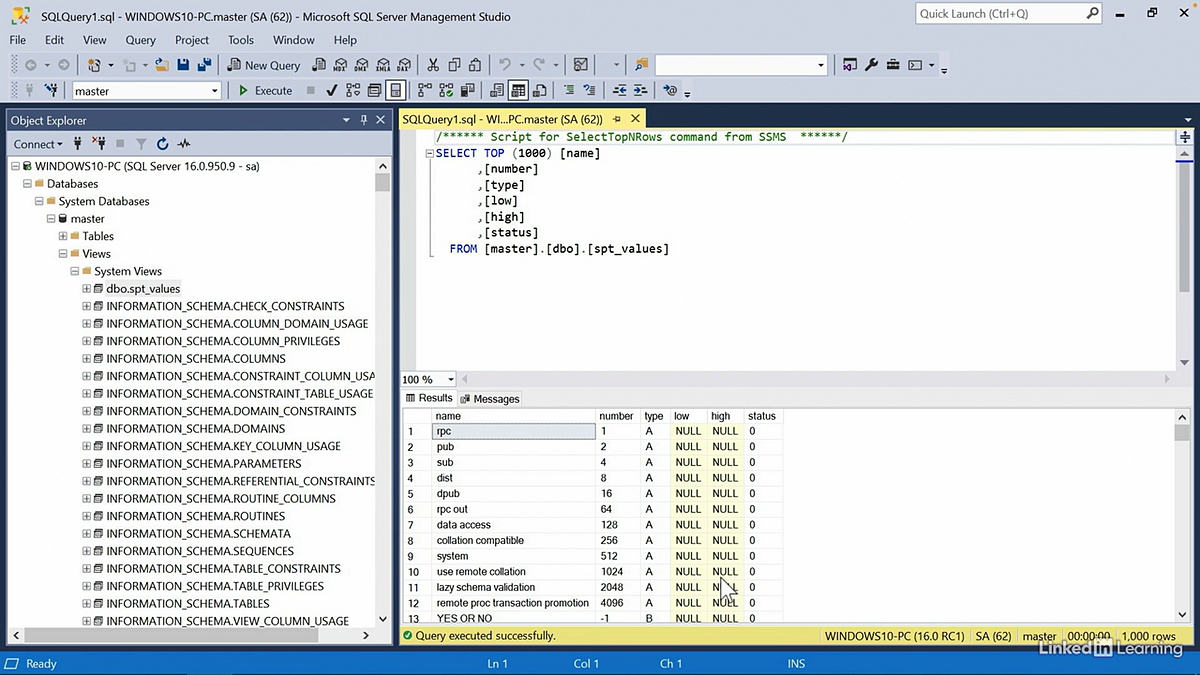Viewport: 1200px width, 675px height.
Task: Click the Cut scissors icon
Action: point(433,65)
